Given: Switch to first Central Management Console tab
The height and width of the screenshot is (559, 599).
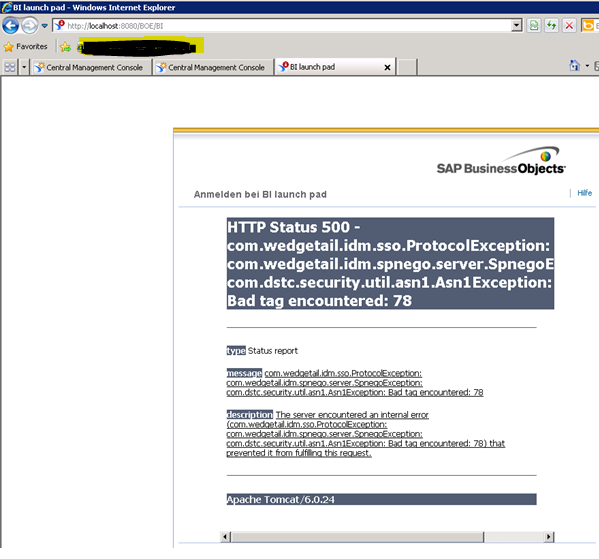Looking at the screenshot, I should (x=91, y=67).
